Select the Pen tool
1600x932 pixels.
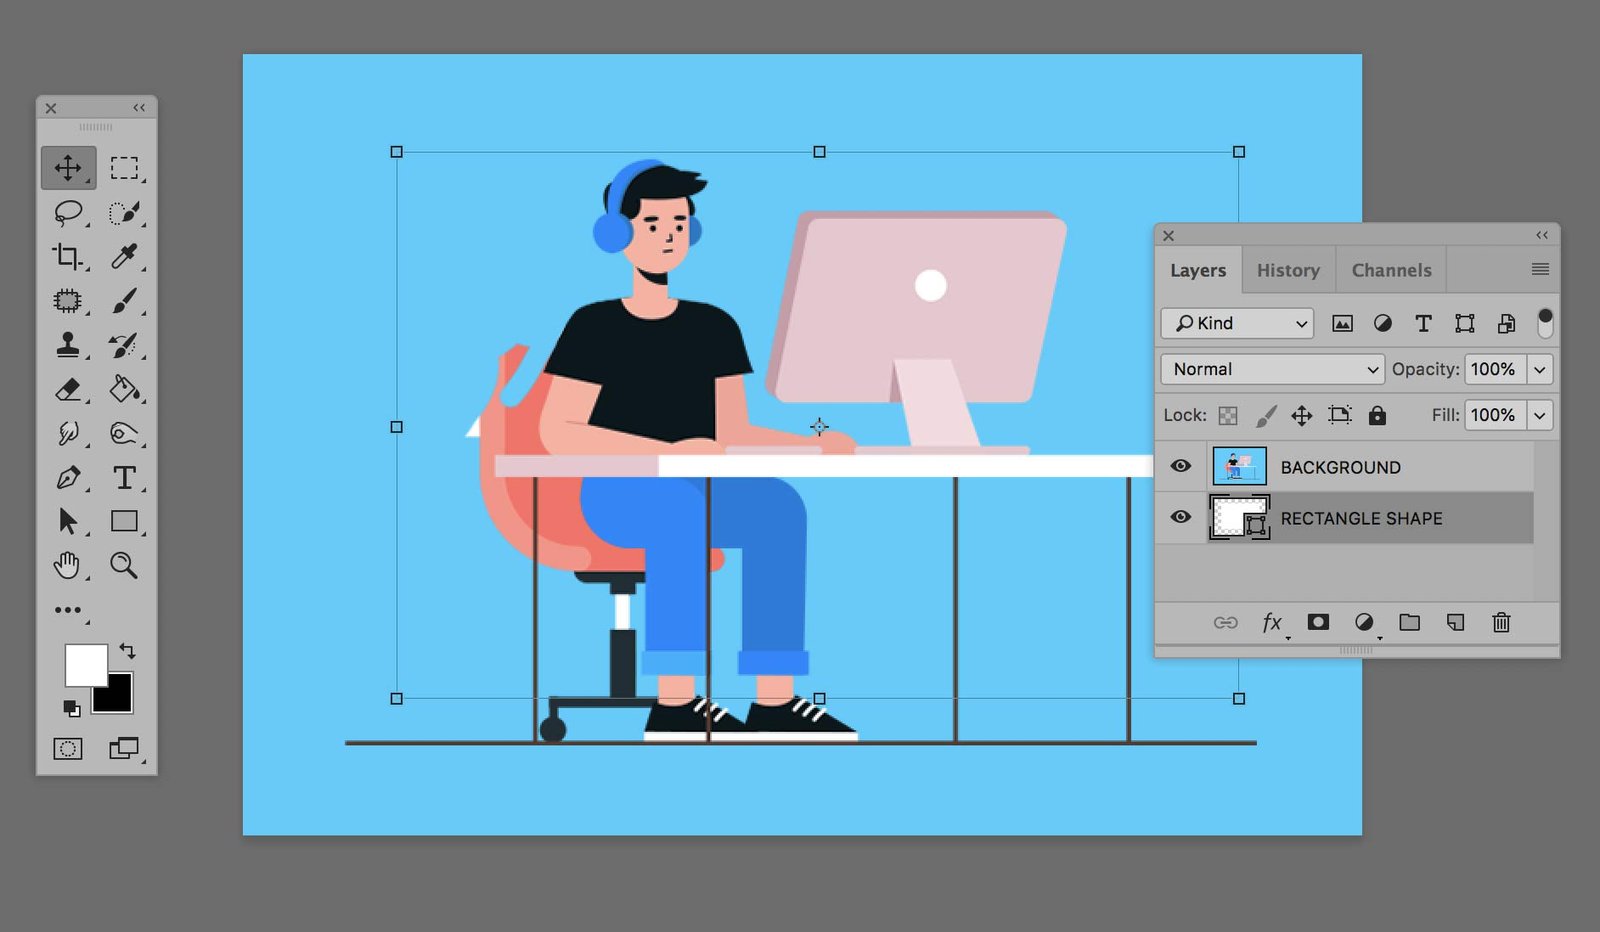(x=68, y=478)
